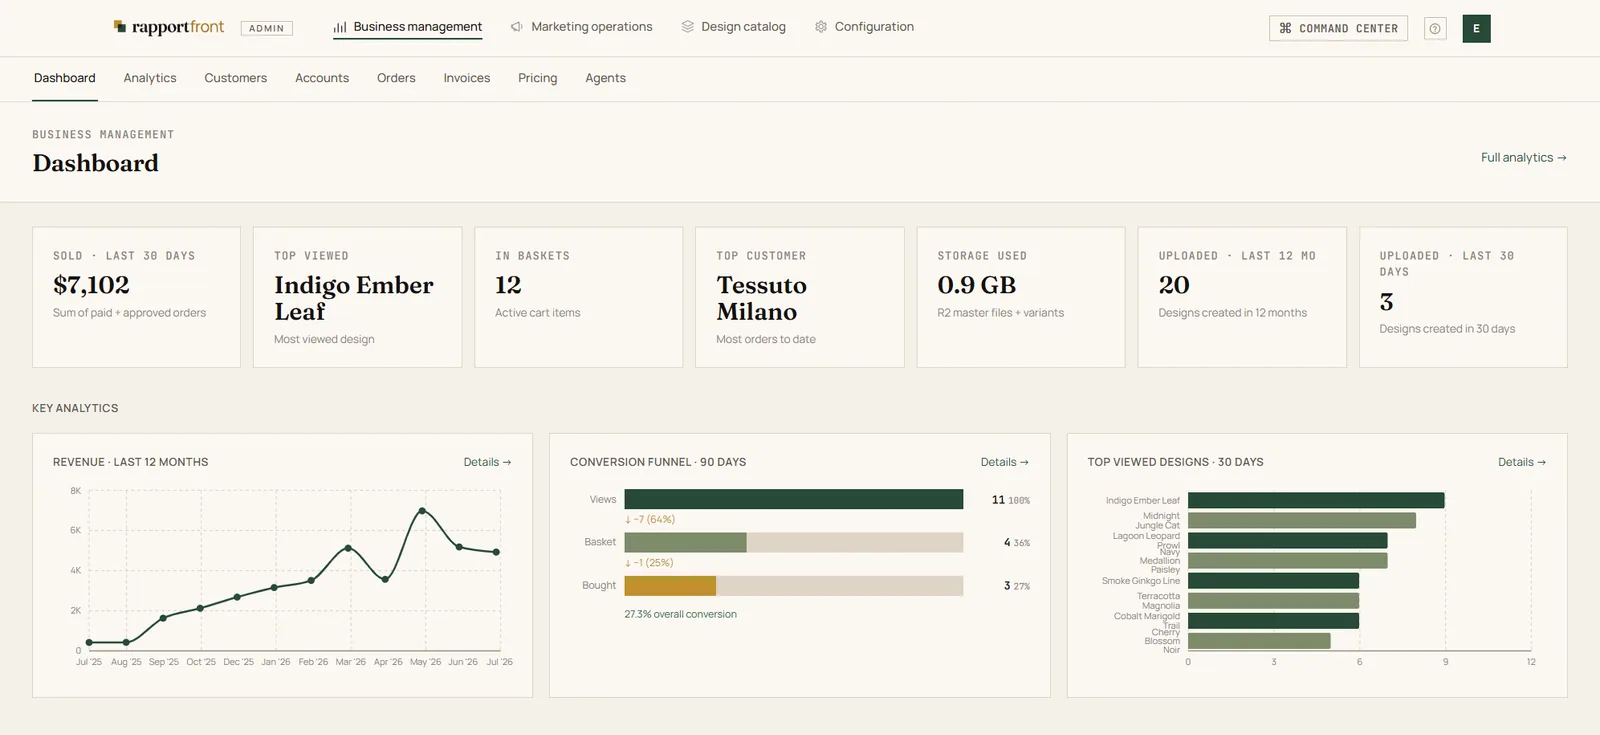Click 'Most orders to date' caption

click(x=766, y=340)
